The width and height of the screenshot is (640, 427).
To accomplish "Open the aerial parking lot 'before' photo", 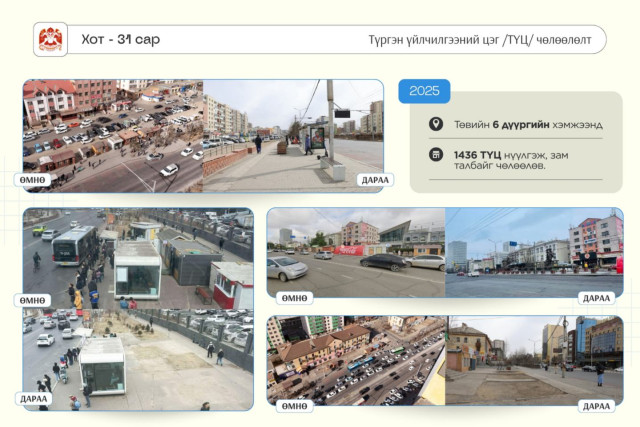I will point(113,136).
